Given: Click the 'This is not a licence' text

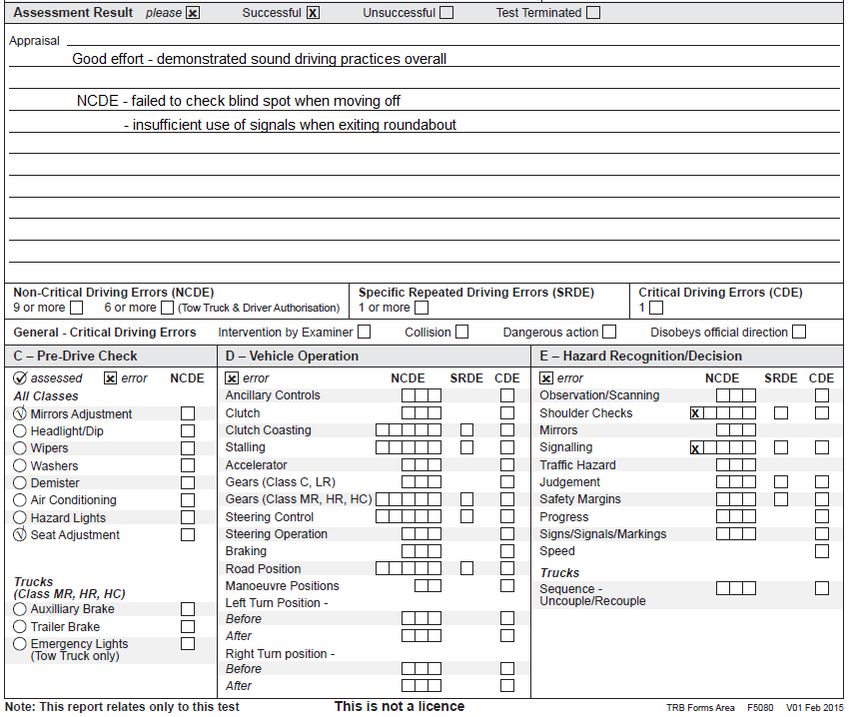Looking at the screenshot, I should tap(400, 706).
